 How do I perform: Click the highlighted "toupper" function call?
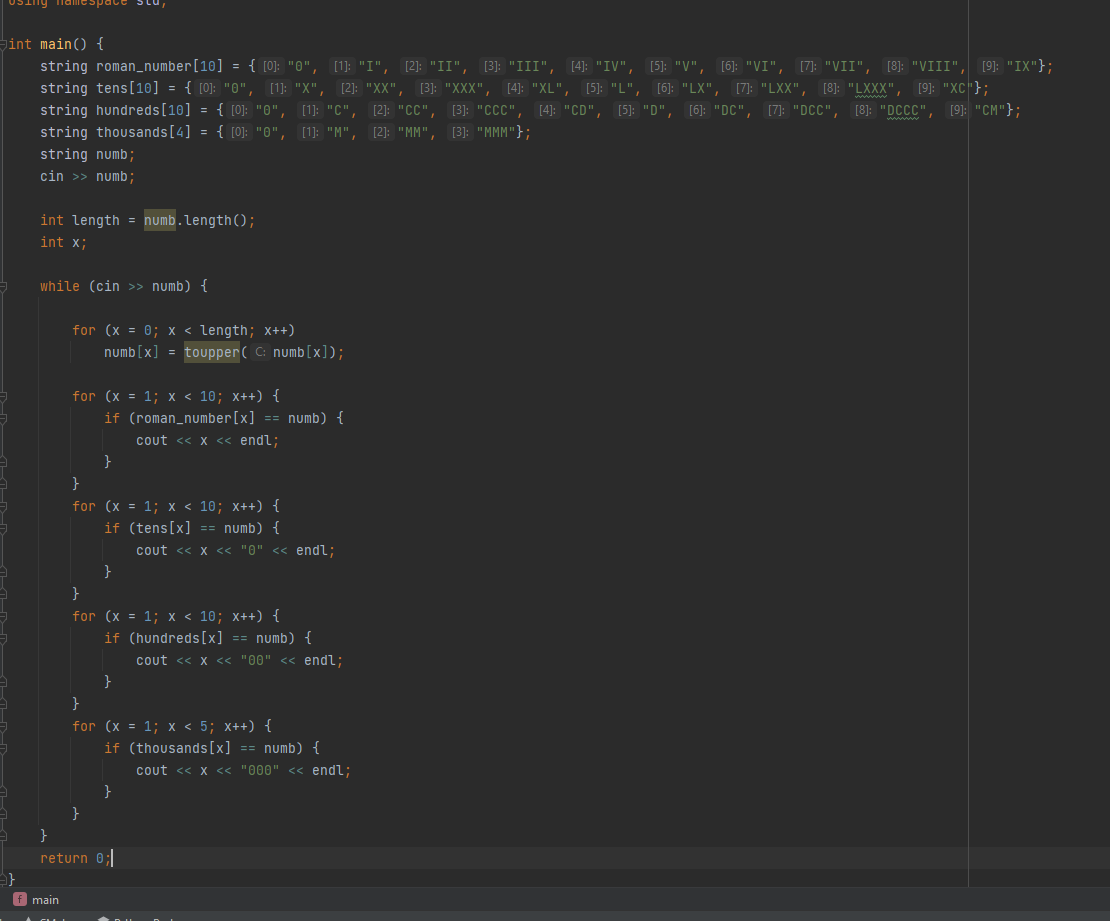click(x=211, y=352)
